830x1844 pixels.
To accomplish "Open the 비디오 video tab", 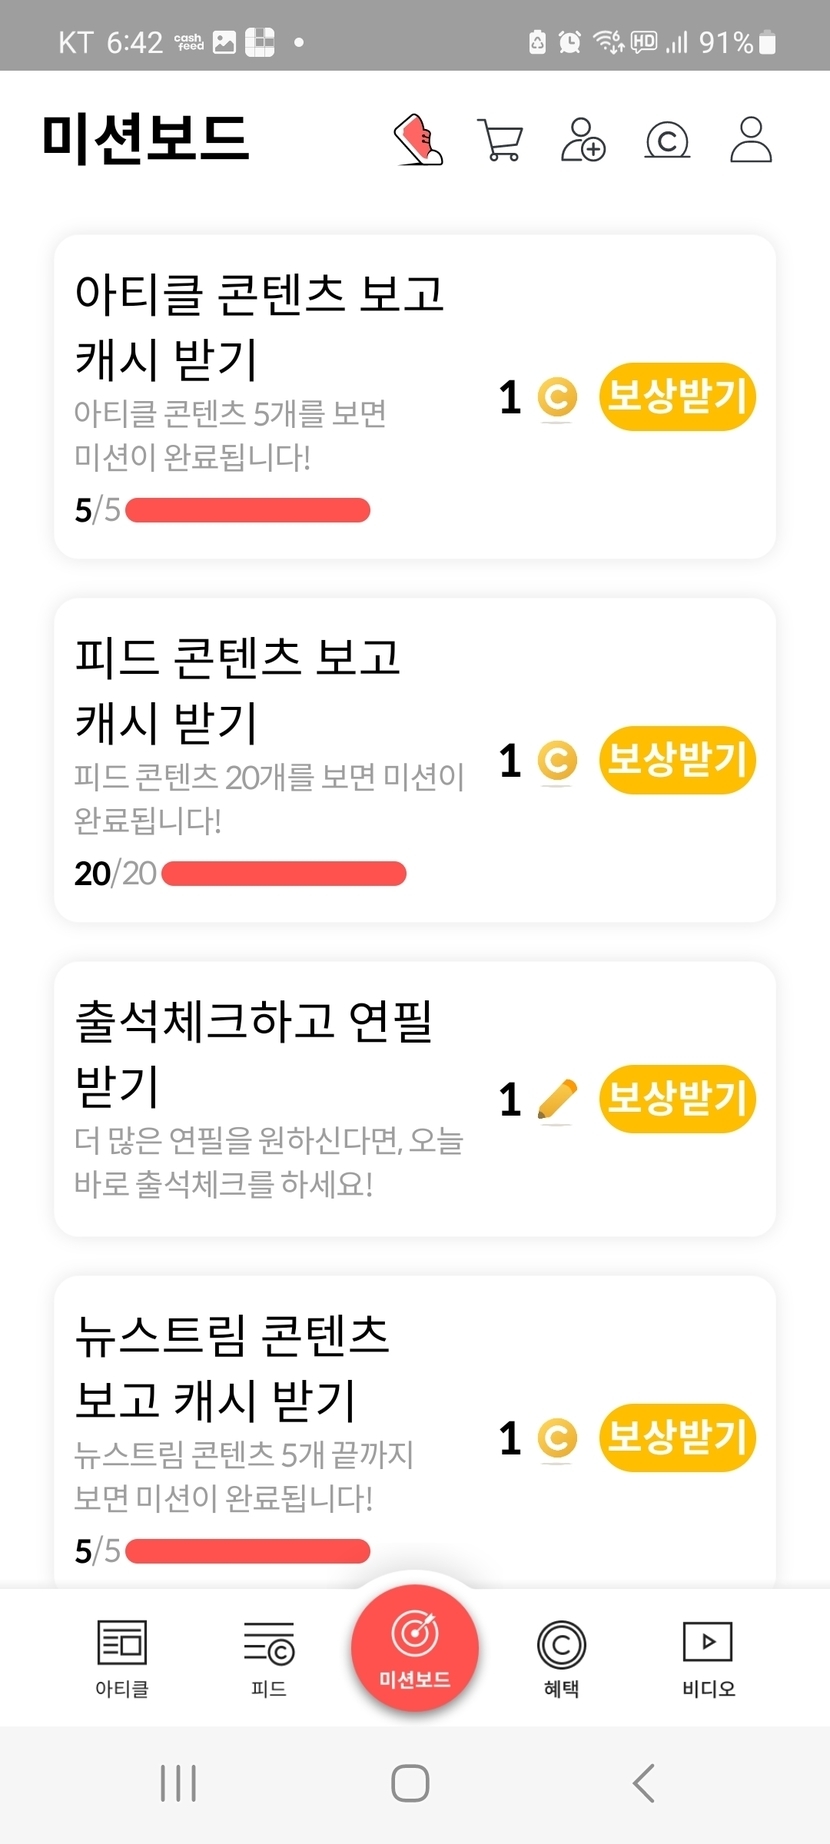I will [x=708, y=1658].
